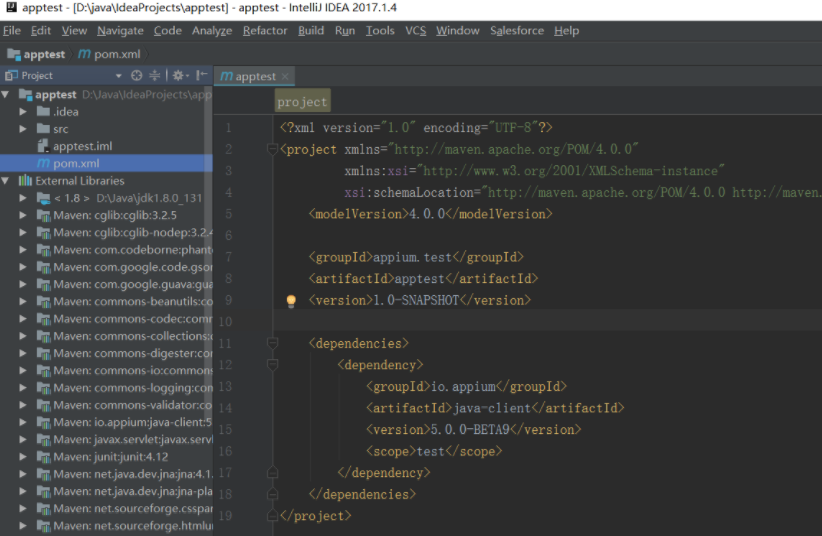Click the fold end marker at line 17
The image size is (822, 536).
(272, 473)
